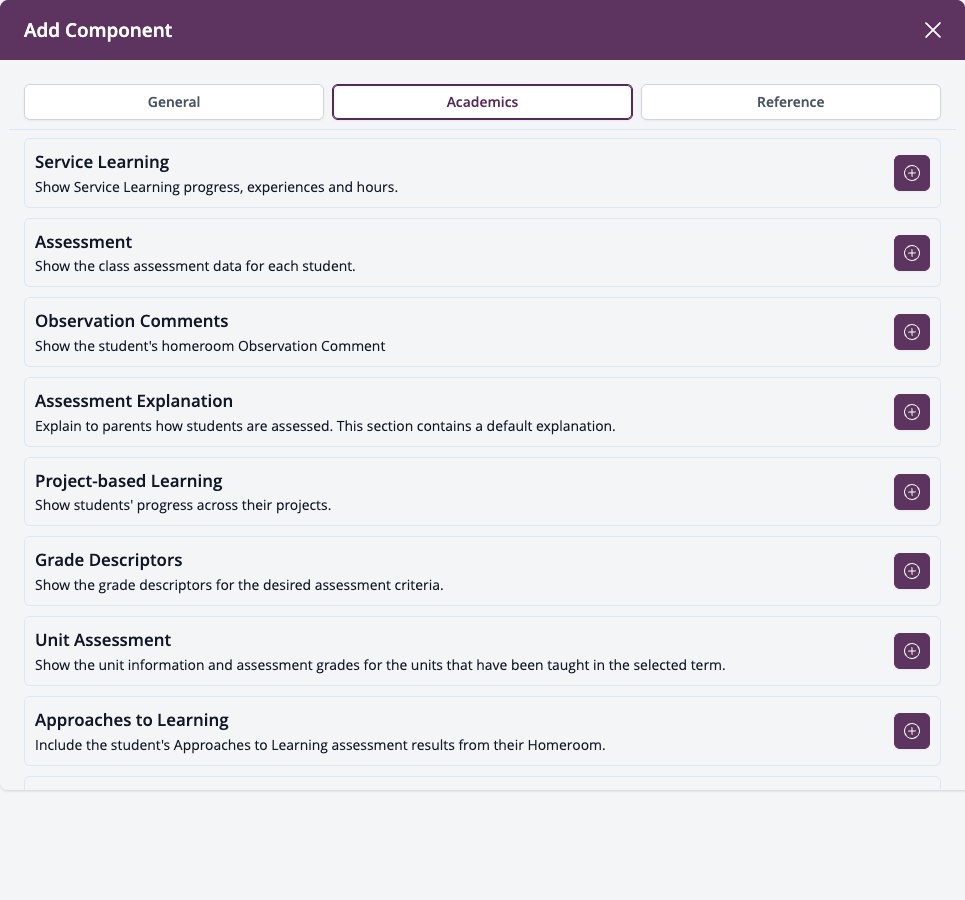Add the Service Learning component
The height and width of the screenshot is (900, 965).
click(911, 173)
